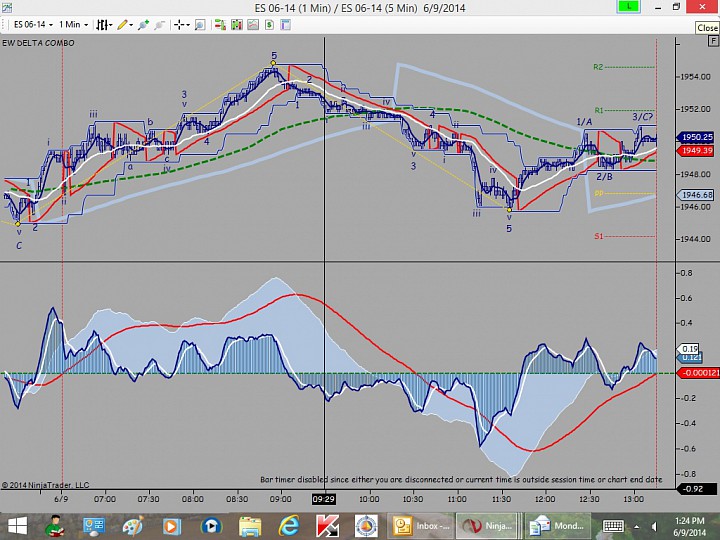The image size is (720, 540).
Task: Expand the chart style dropdown arrow
Action: (x=111, y=25)
